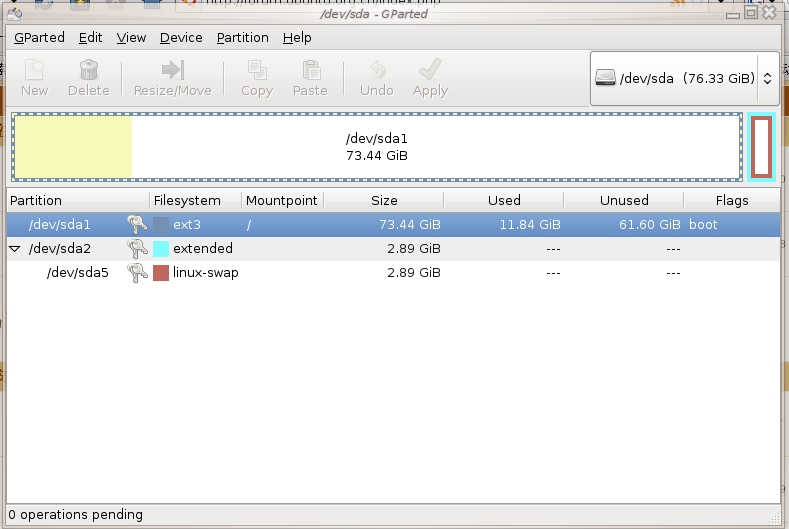Image resolution: width=789 pixels, height=529 pixels.
Task: Open the /dev/sda device dropdown
Action: click(x=684, y=79)
